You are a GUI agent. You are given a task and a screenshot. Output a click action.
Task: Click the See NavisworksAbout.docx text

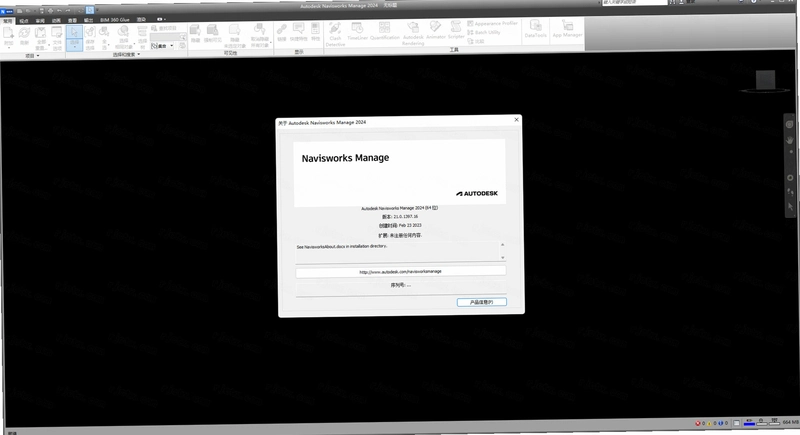pos(342,246)
